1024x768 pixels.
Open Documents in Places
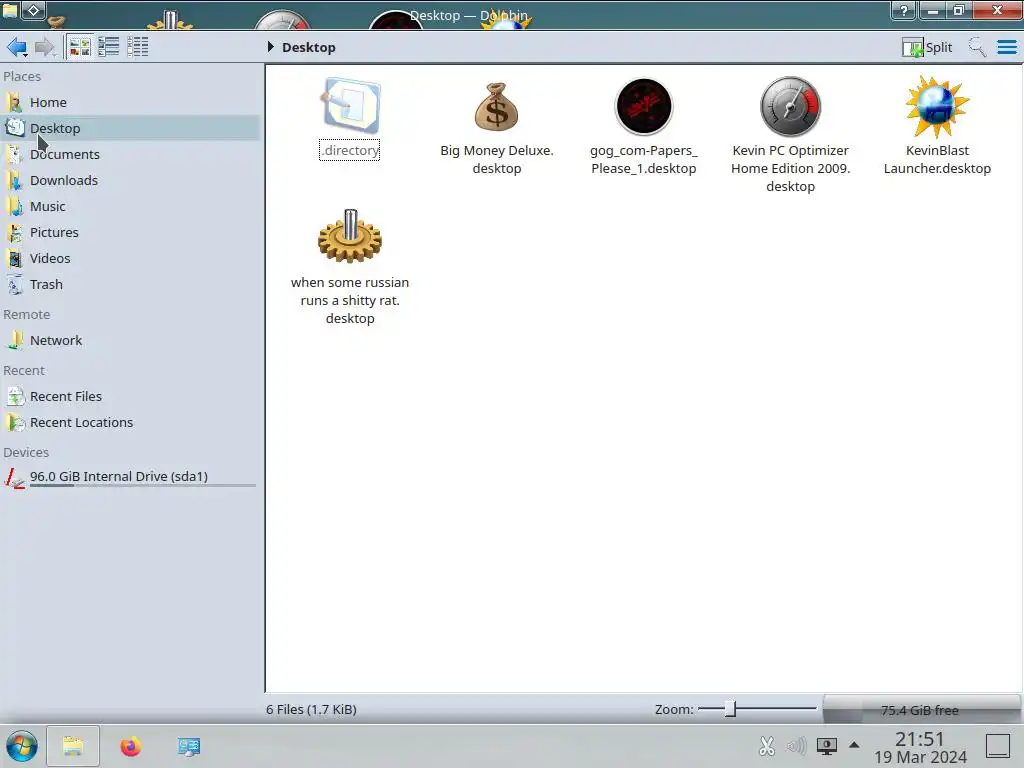pos(131,154)
